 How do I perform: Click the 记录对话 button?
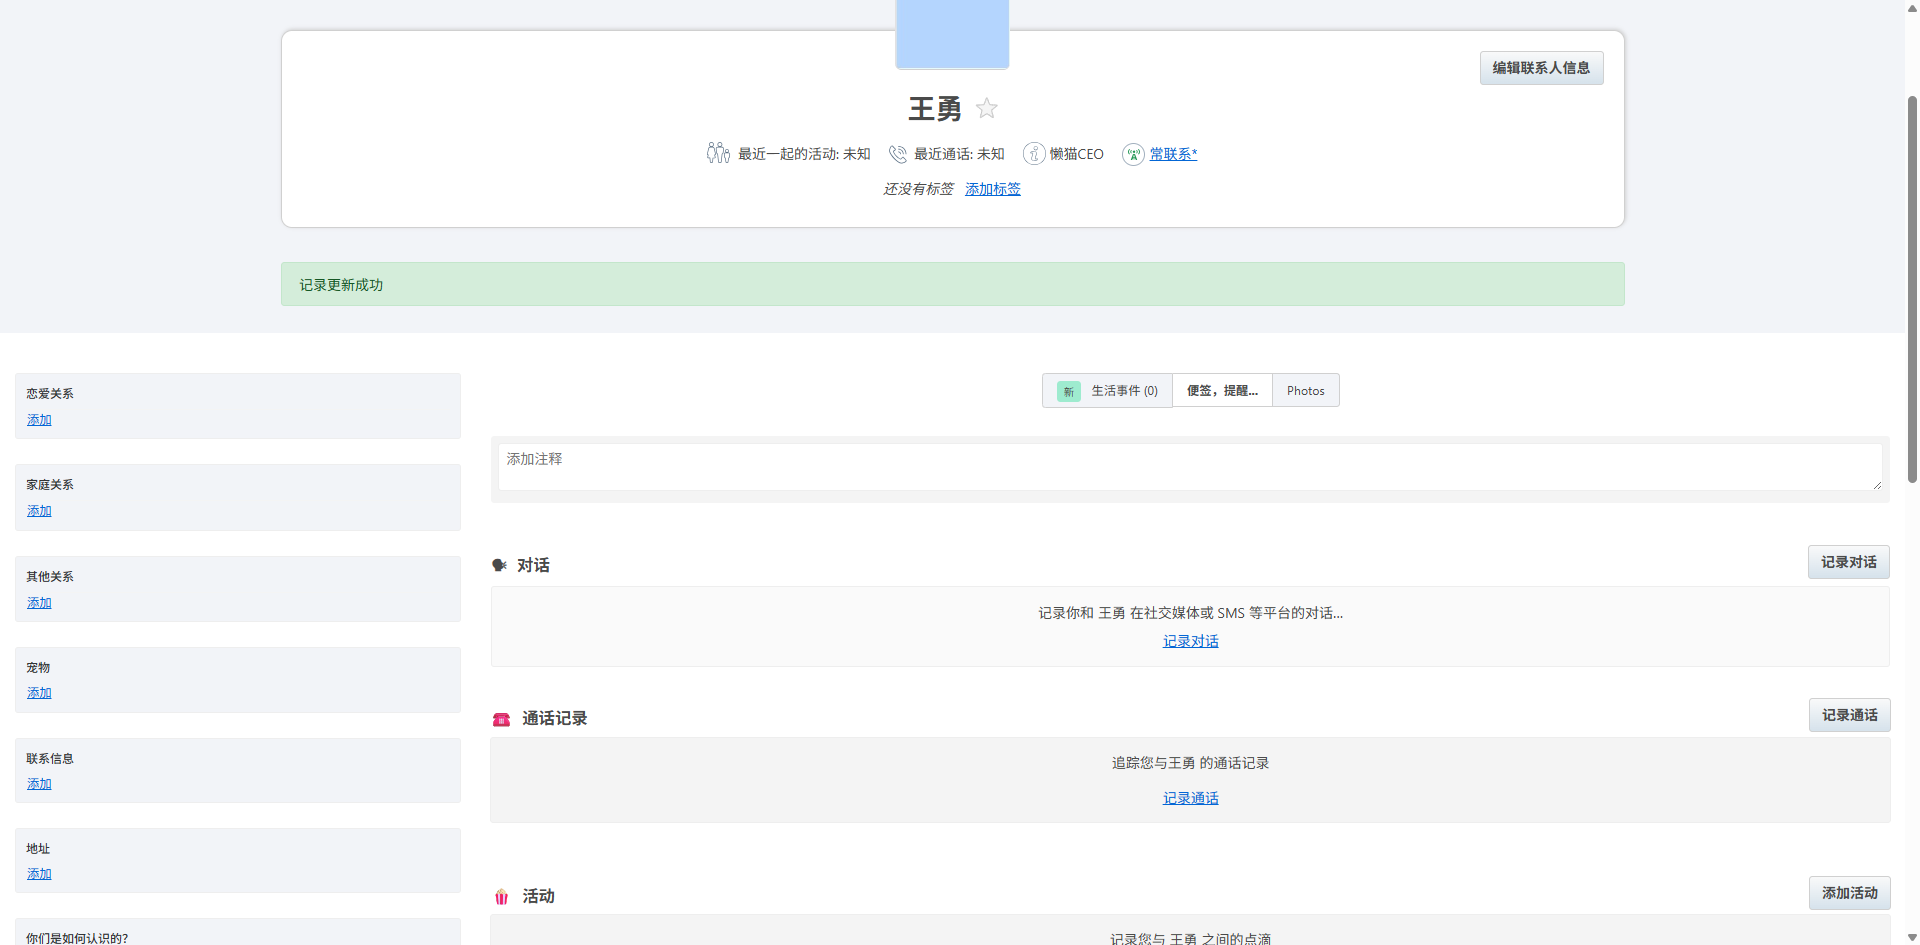(x=1848, y=562)
